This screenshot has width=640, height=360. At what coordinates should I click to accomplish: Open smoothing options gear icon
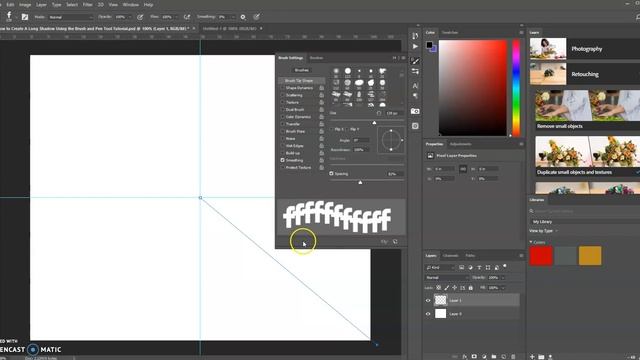coord(243,17)
